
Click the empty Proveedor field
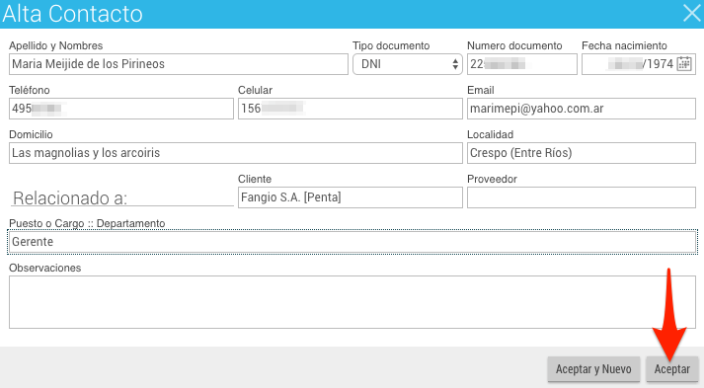coord(581,198)
